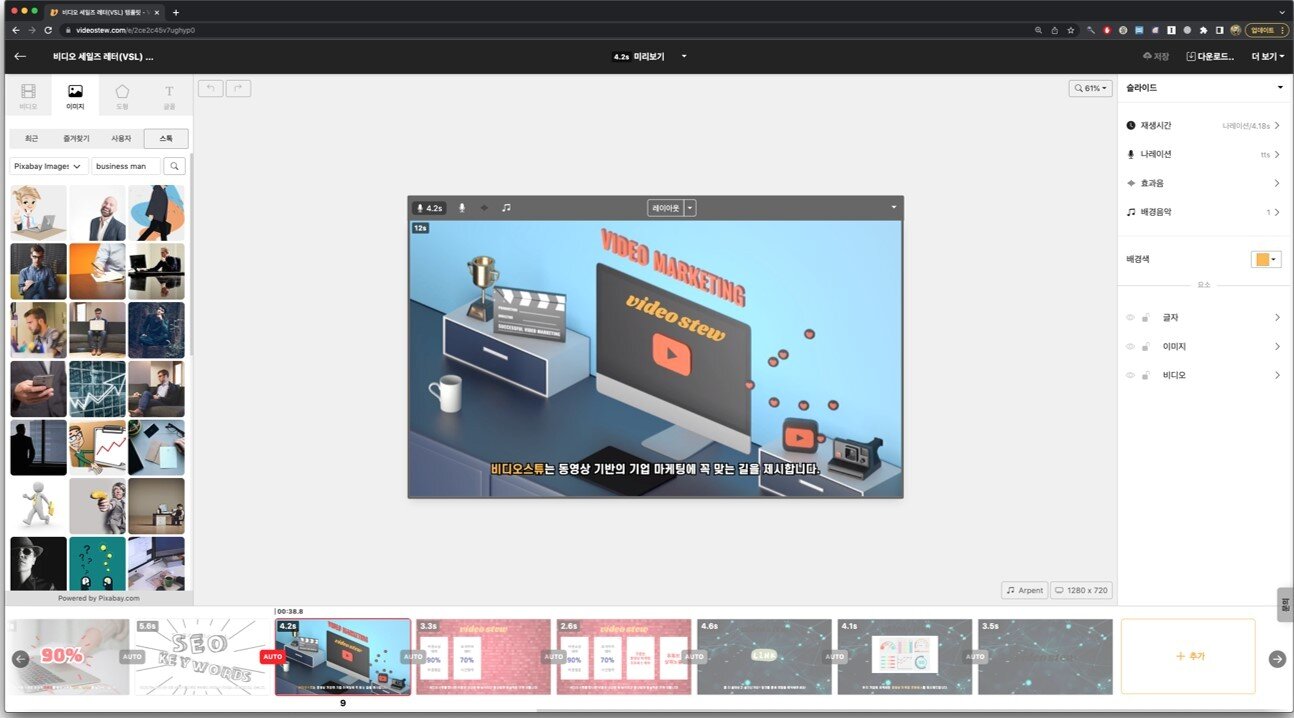This screenshot has width=1294, height=718.
Task: Toggle visibility eye for 글자 element
Action: [x=1131, y=318]
